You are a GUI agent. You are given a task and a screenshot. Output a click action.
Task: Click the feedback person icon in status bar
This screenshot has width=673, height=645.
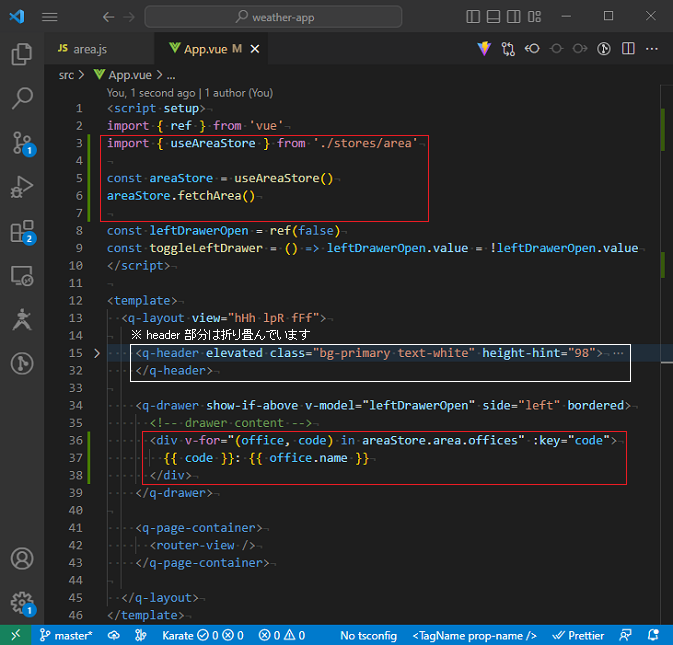(x=626, y=635)
